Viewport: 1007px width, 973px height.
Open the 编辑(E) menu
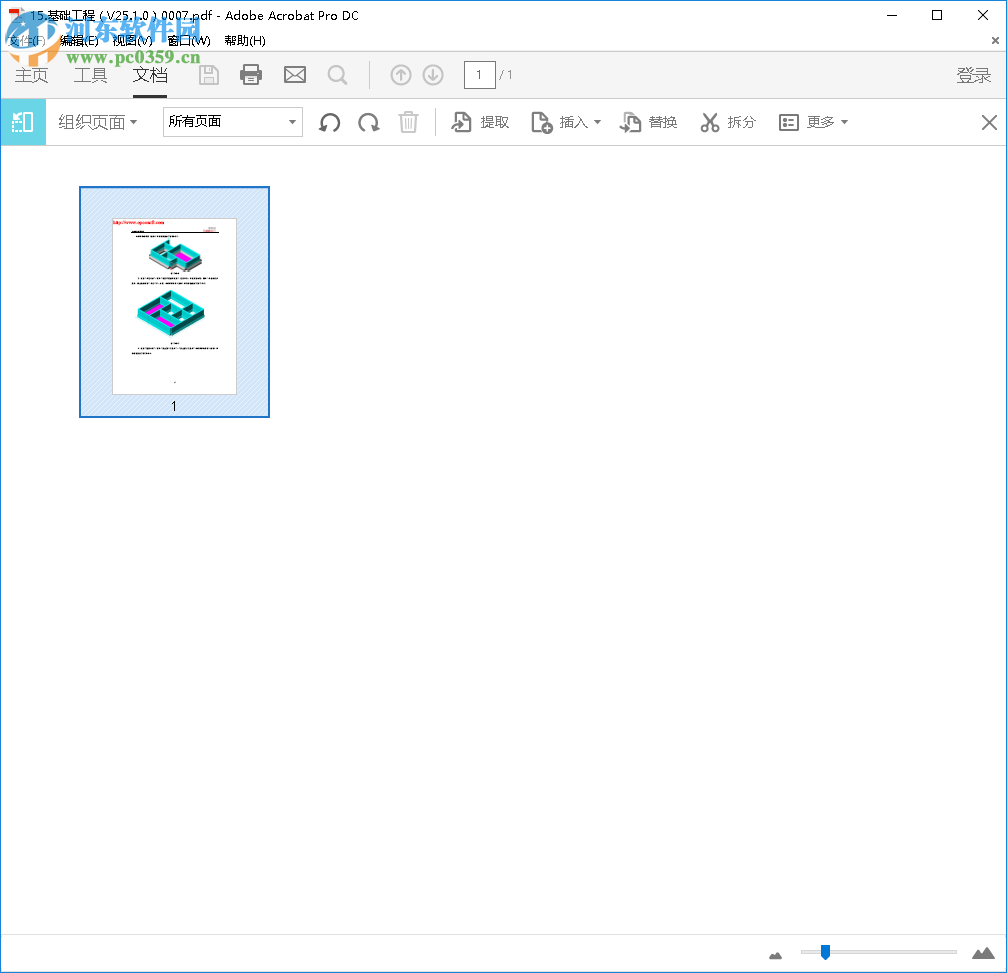point(80,41)
